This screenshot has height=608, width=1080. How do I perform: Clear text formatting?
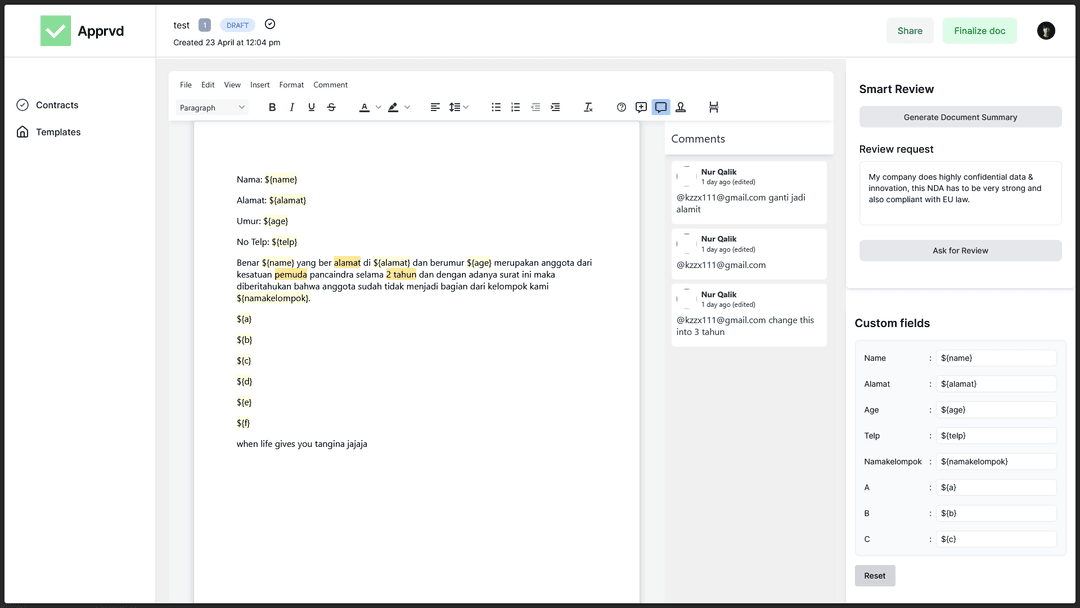[588, 107]
